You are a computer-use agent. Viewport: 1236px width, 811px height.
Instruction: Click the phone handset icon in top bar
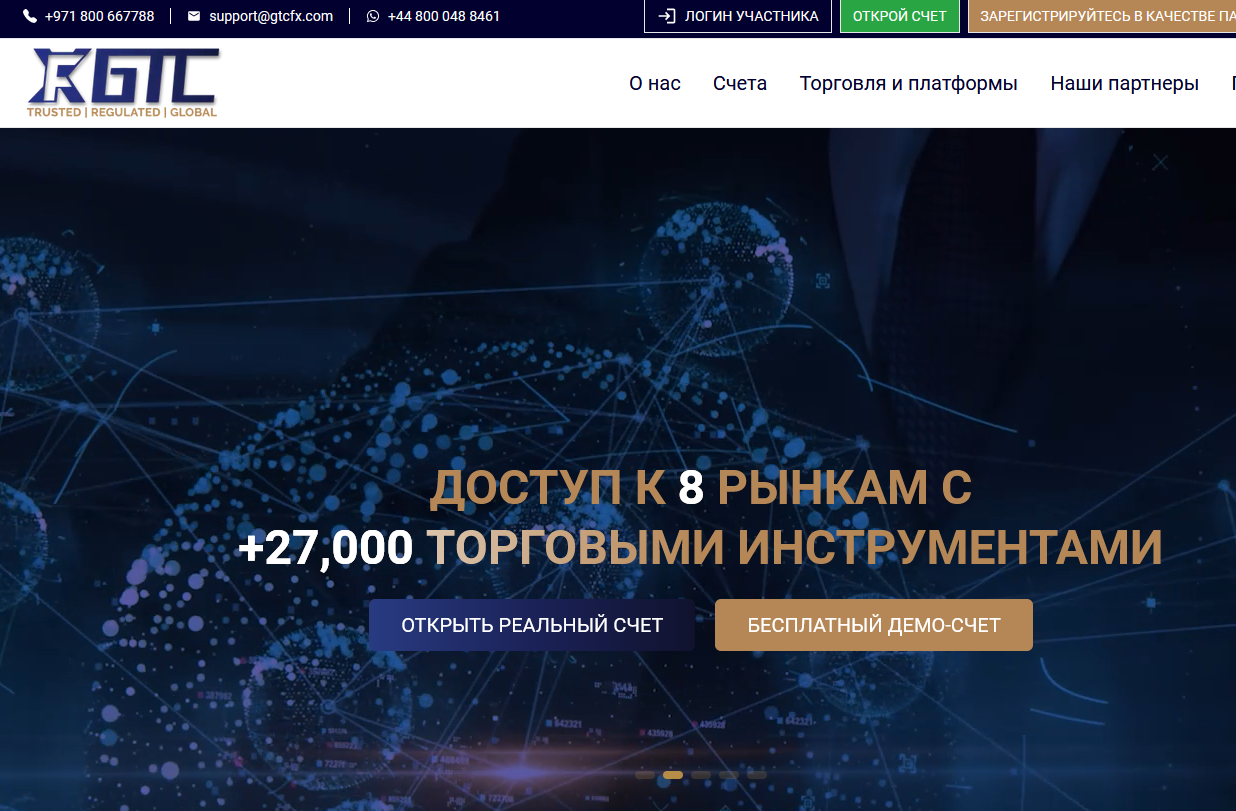(30, 16)
